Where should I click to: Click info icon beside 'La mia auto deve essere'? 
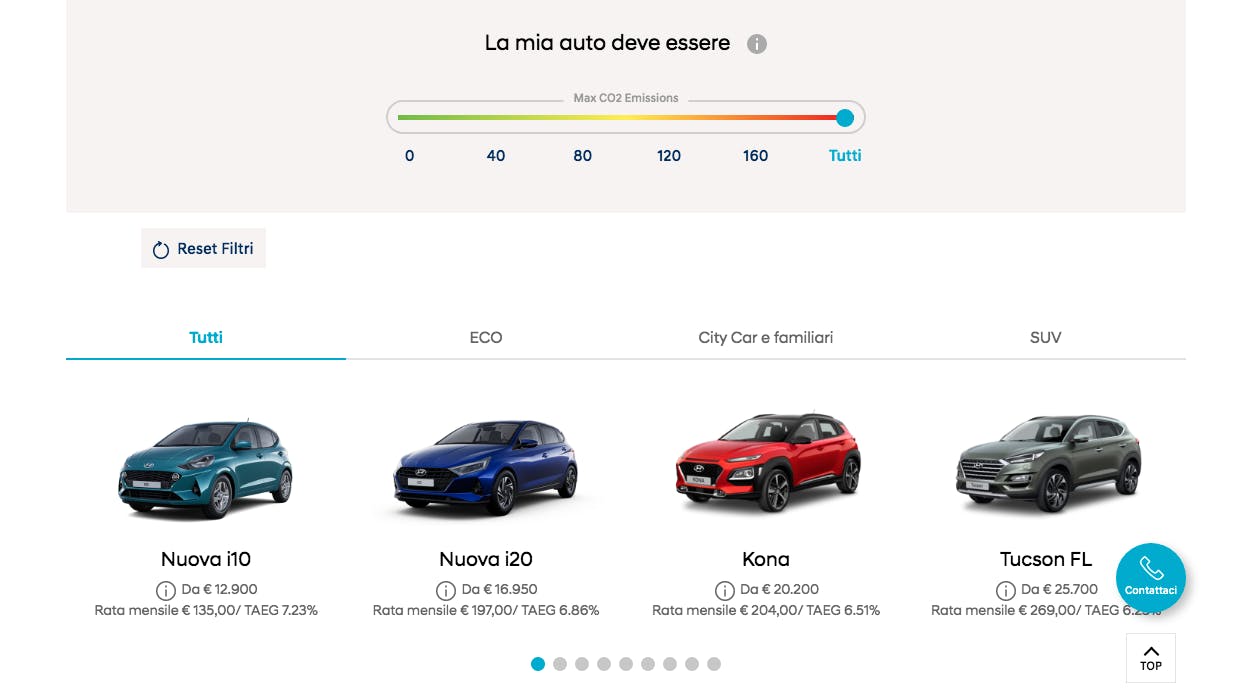[757, 44]
